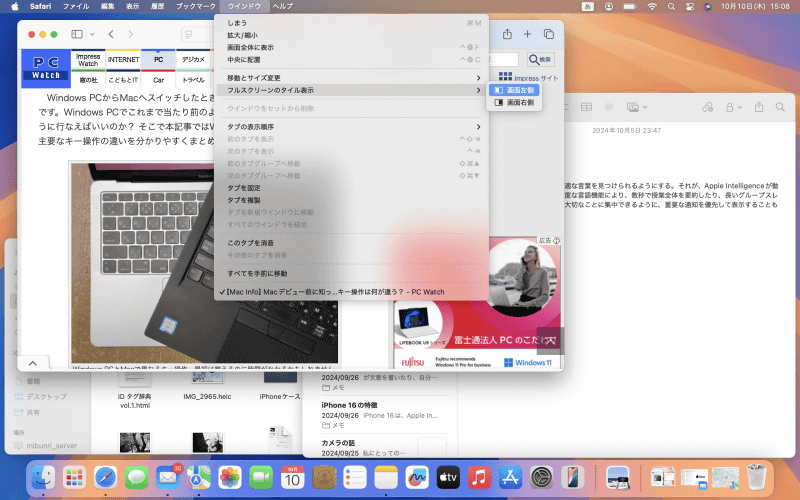Open Freeform from the Dock
The image size is (800, 500).
click(417, 478)
